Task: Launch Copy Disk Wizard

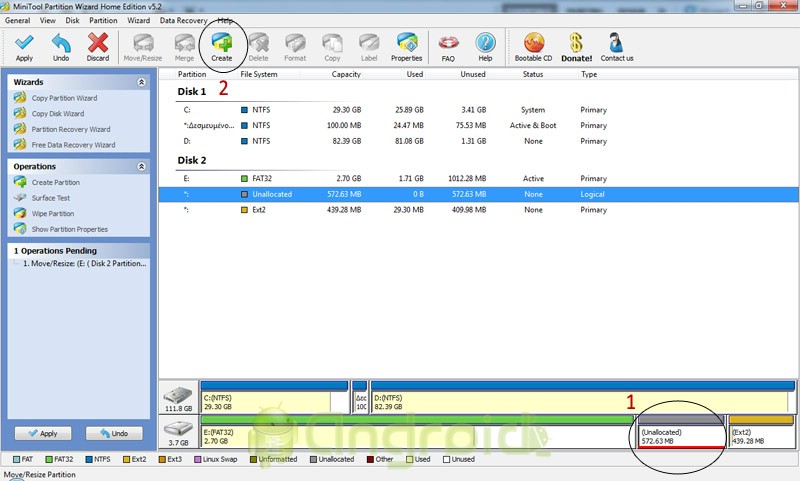Action: coord(58,114)
